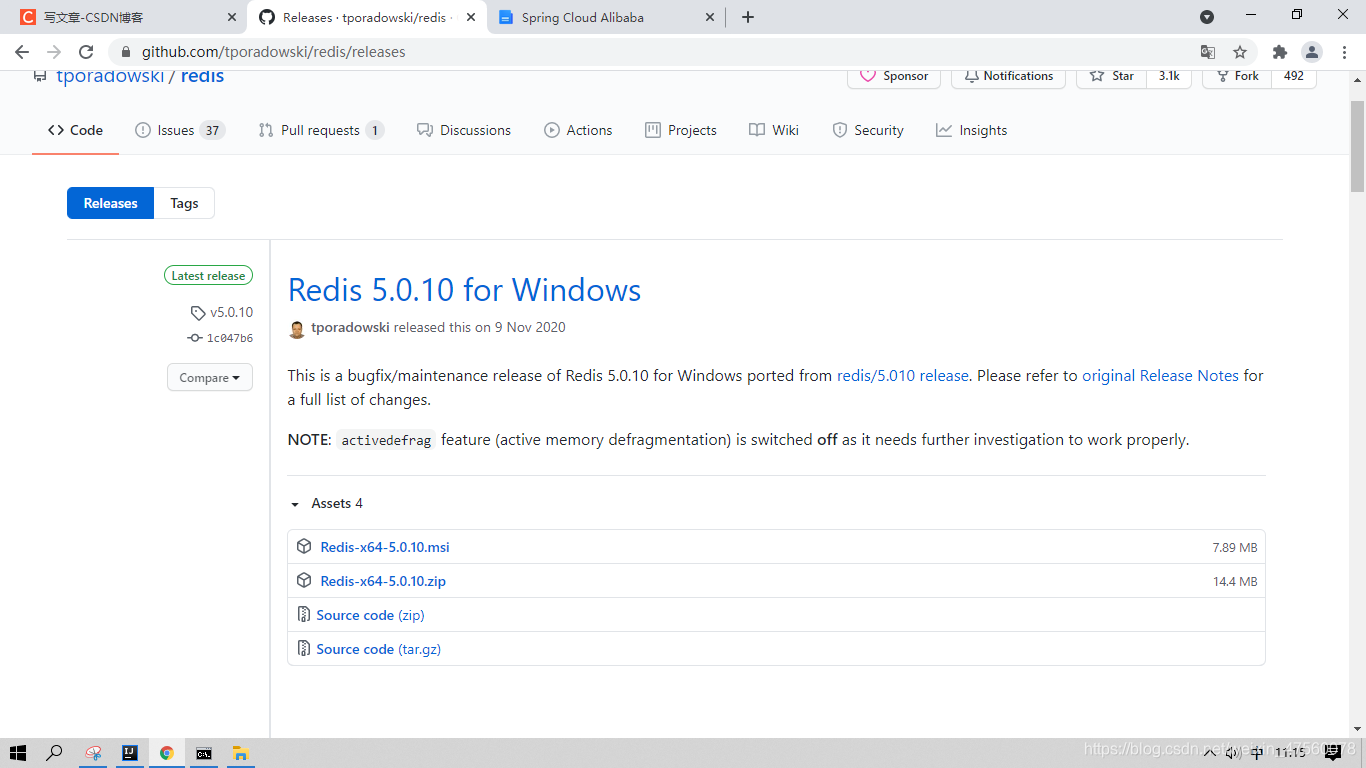The image size is (1366, 768).
Task: Close the GitHub Releases tab
Action: tap(471, 17)
